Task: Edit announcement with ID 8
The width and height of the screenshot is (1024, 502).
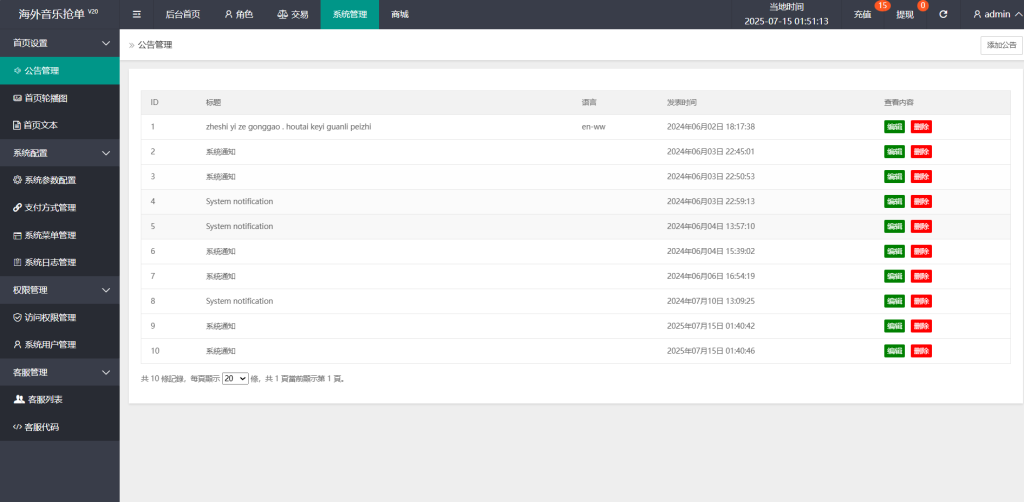Action: [x=895, y=301]
